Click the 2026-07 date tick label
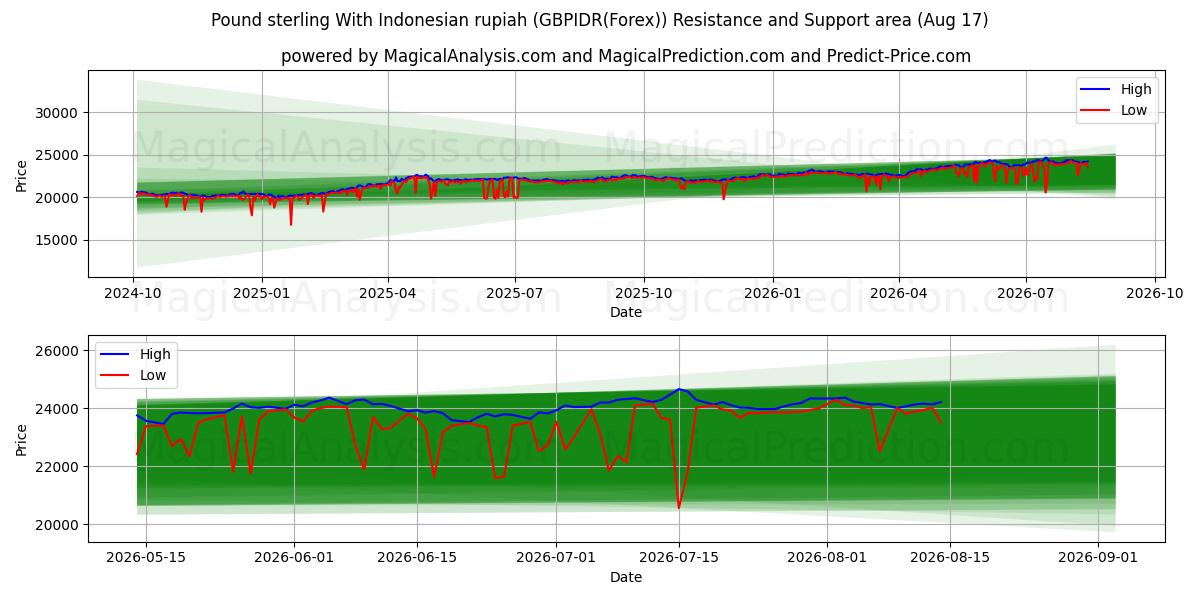 click(1025, 295)
